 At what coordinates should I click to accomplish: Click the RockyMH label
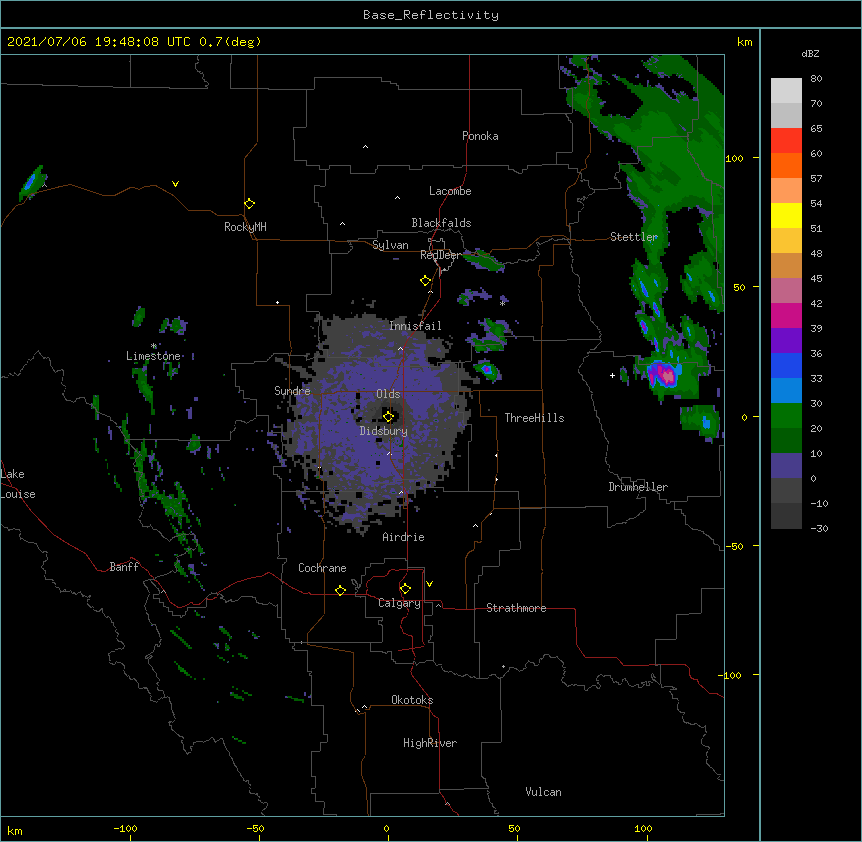tap(245, 227)
